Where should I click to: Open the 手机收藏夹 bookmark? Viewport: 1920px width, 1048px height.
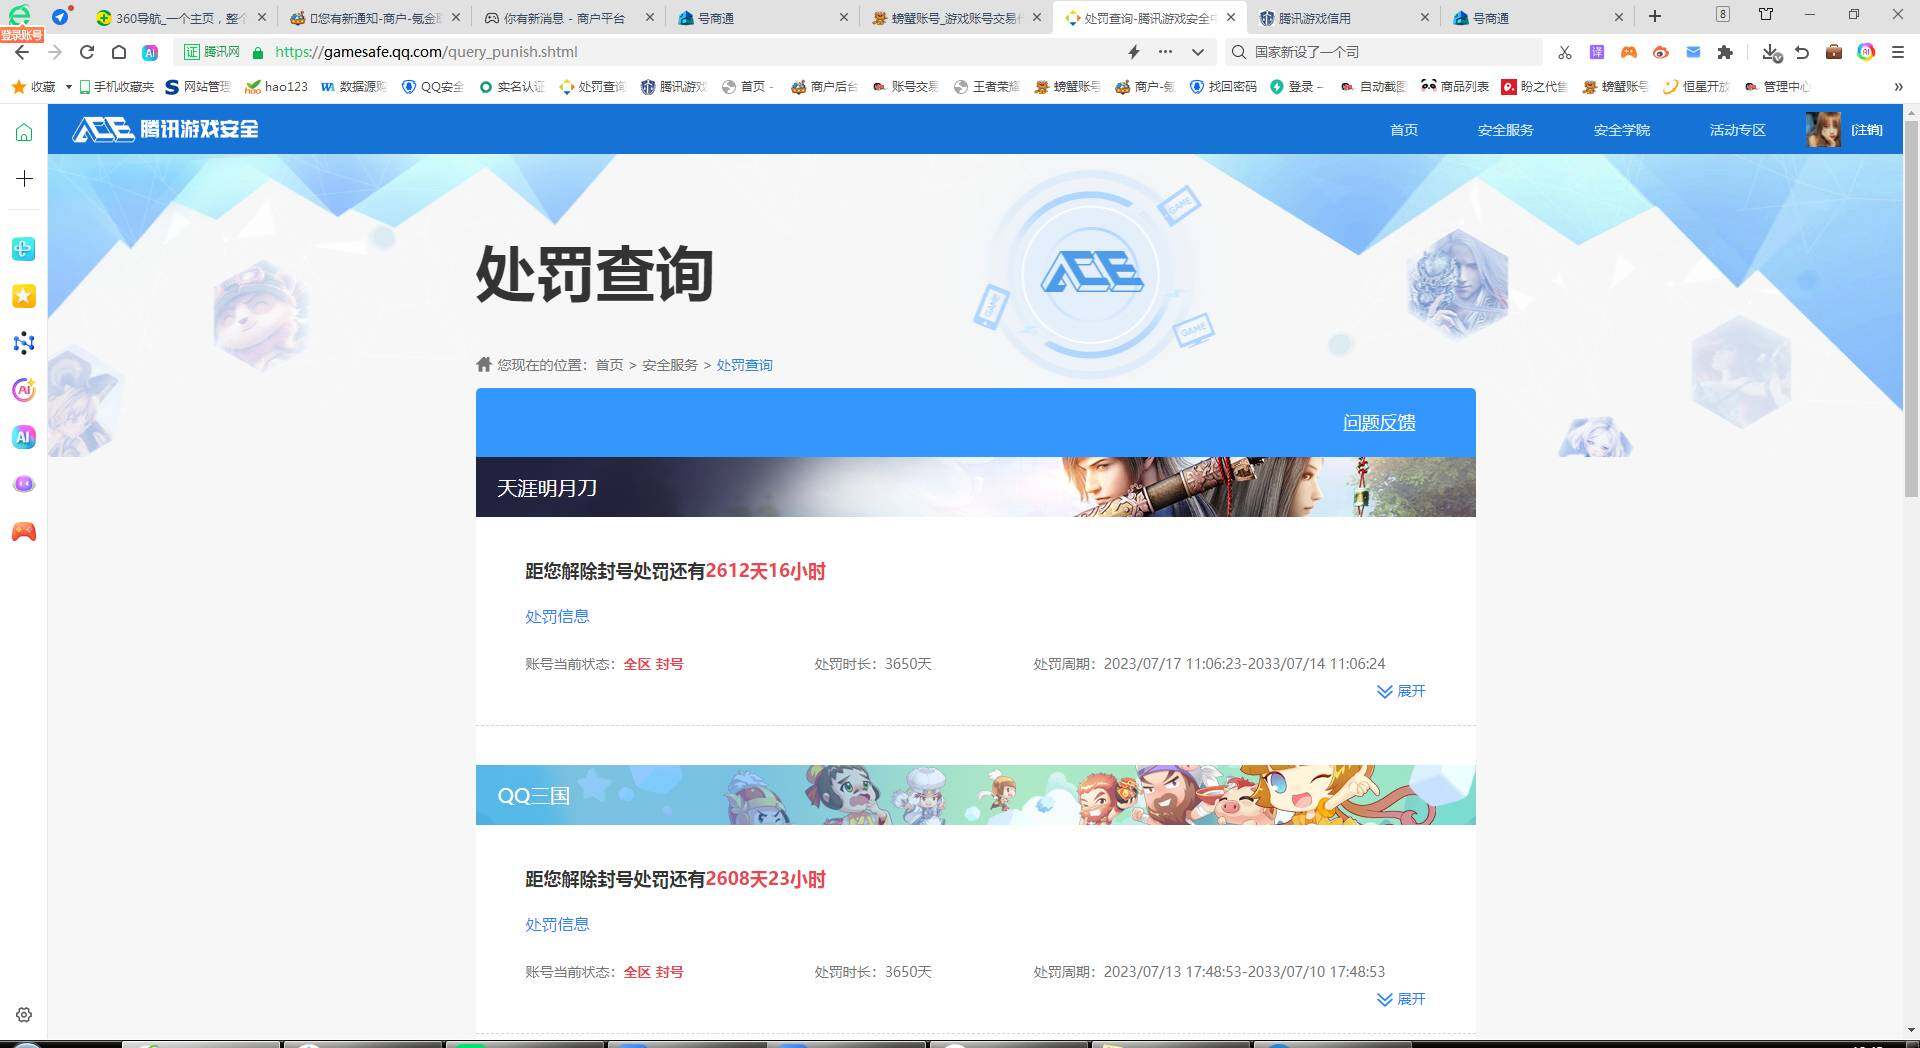click(x=116, y=87)
